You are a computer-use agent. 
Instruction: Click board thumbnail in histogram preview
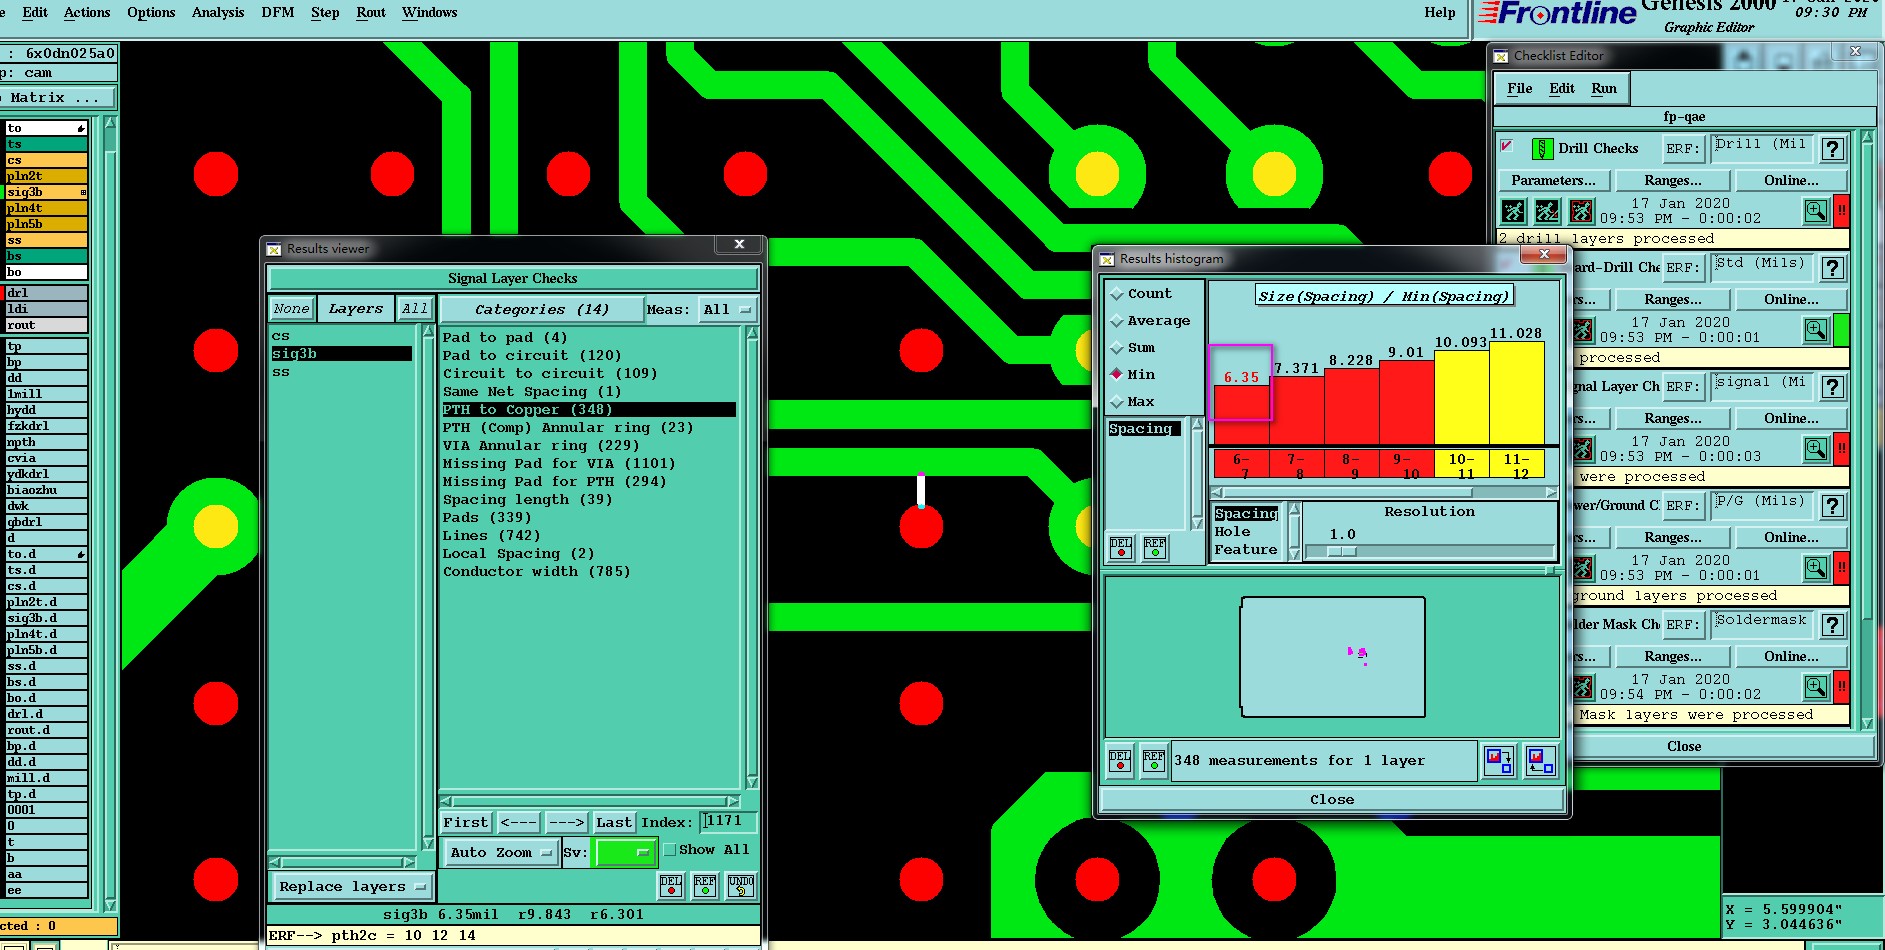coord(1333,657)
